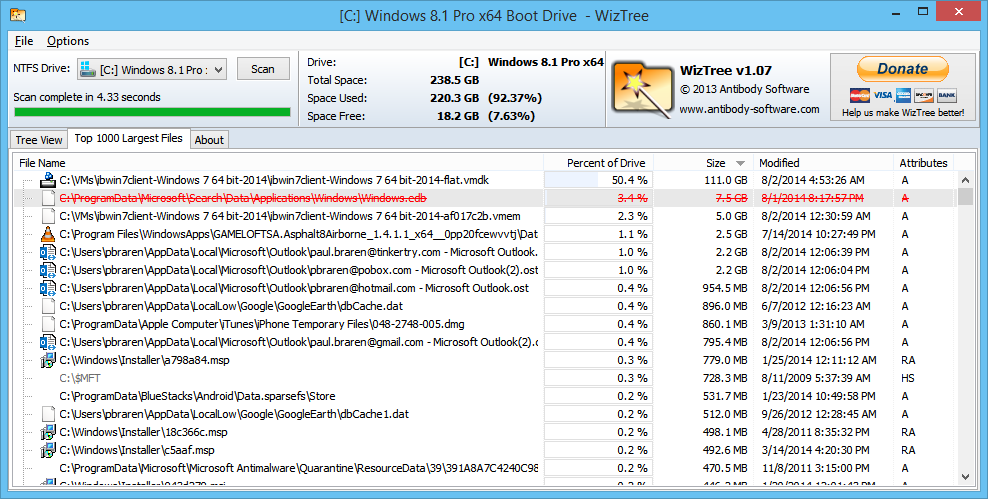
Task: Click the 779.0 MB size cell
Action: (725, 360)
